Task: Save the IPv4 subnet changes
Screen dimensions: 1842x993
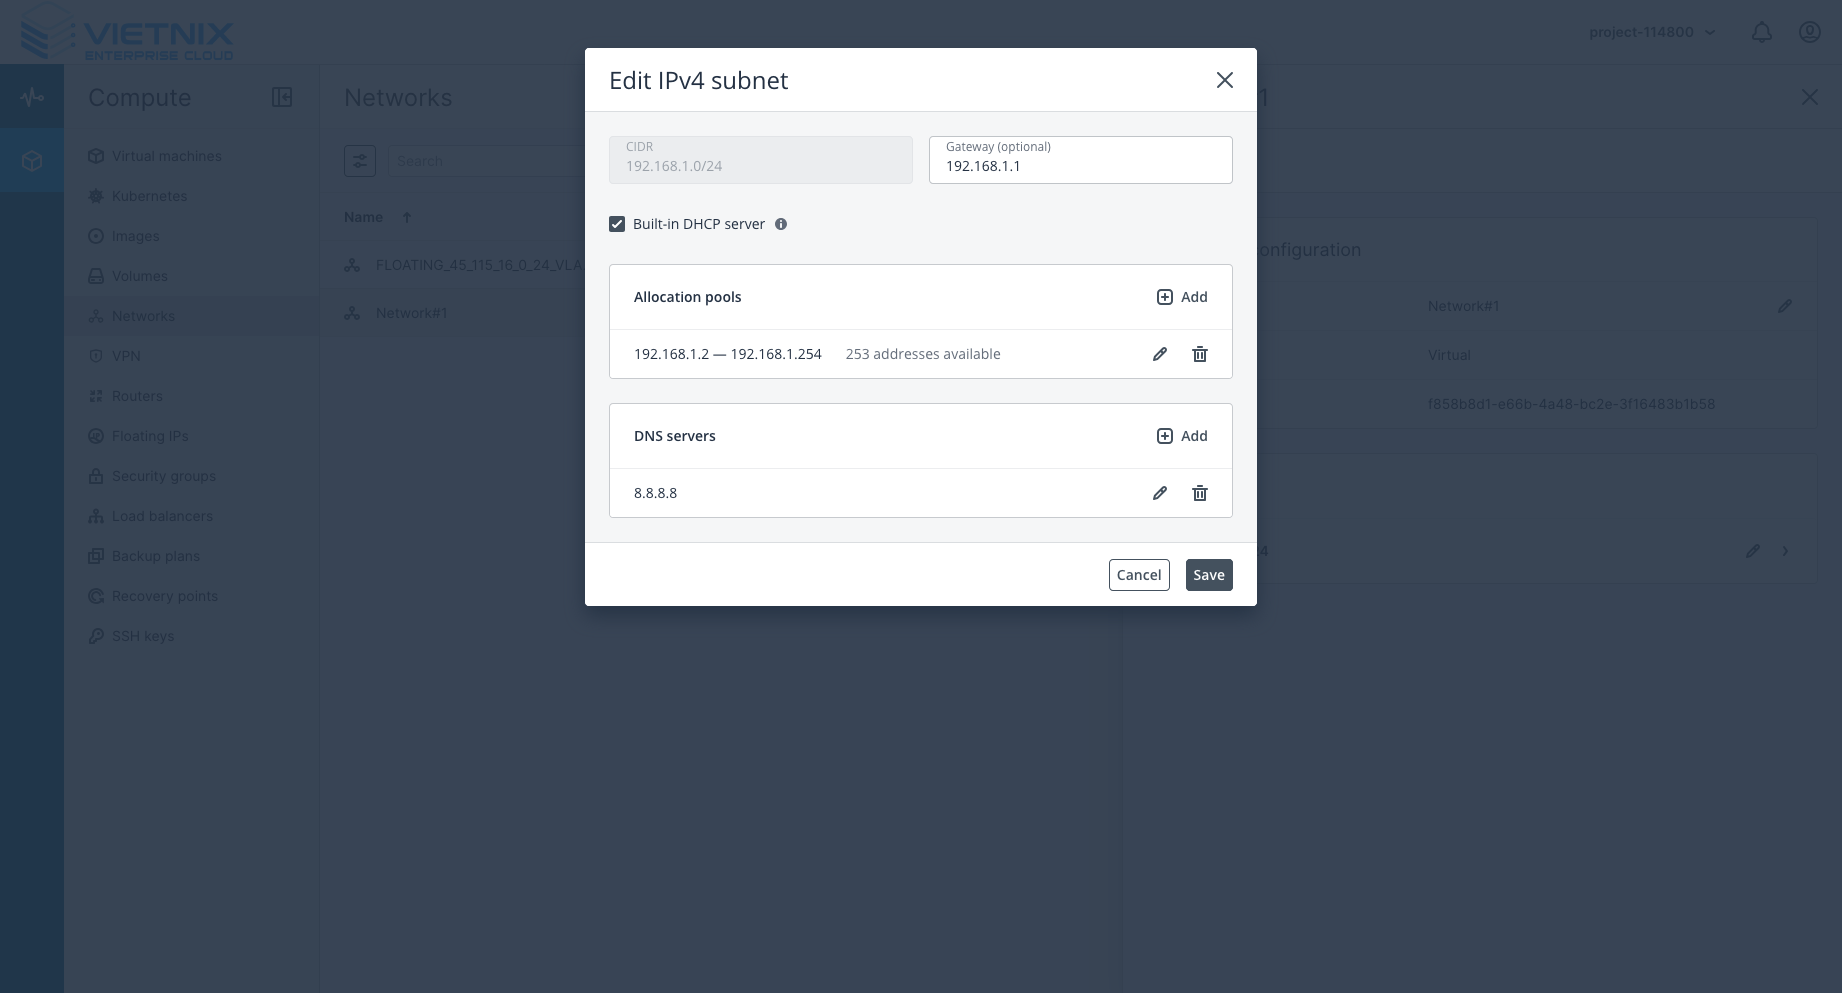Action: [1209, 575]
